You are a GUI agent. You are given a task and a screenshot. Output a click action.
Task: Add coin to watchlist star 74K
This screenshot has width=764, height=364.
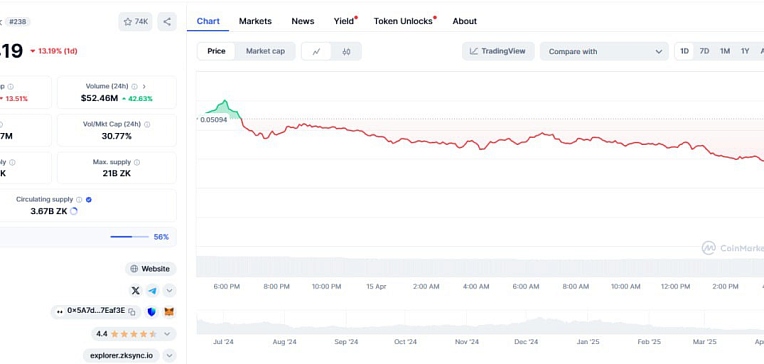[135, 21]
